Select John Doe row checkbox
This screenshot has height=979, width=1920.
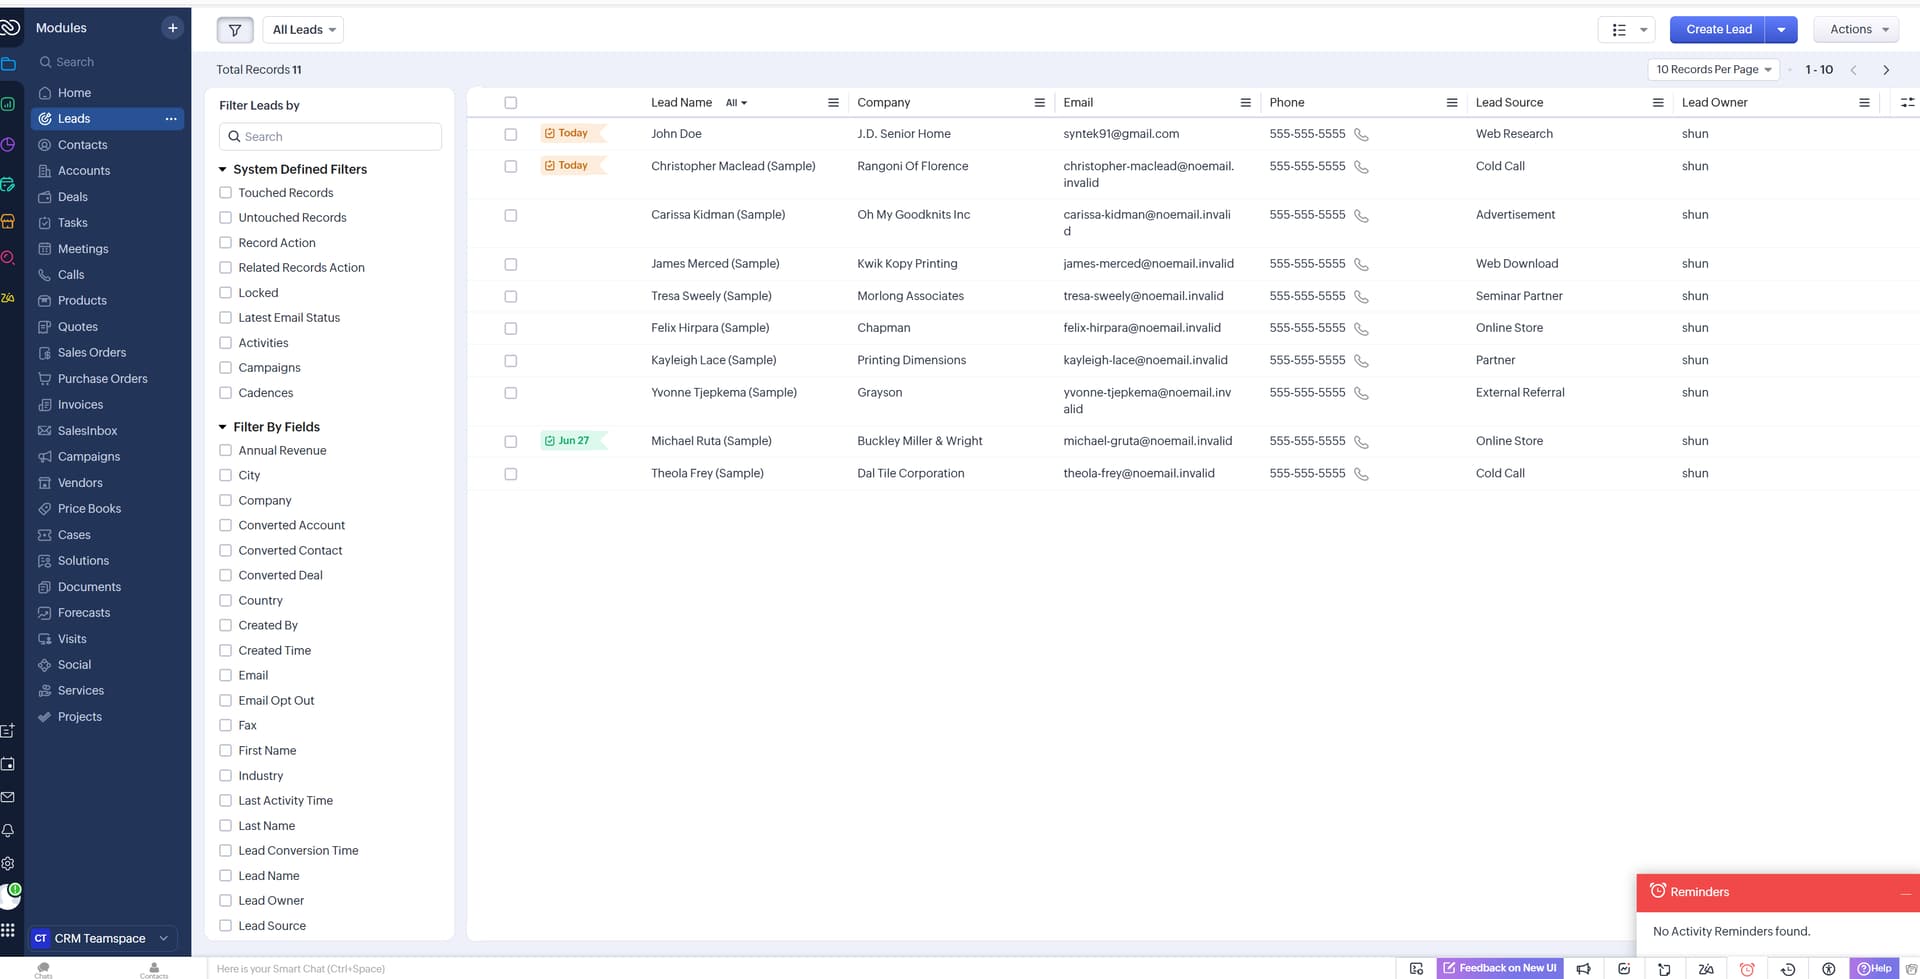click(510, 134)
